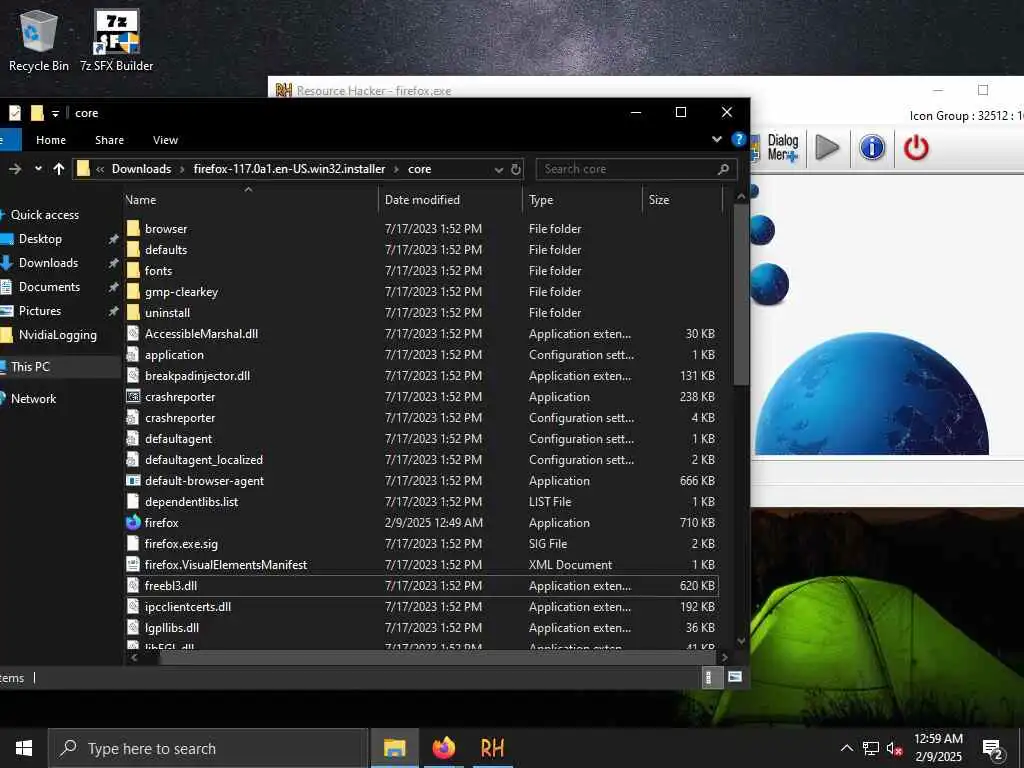This screenshot has height=768, width=1024.
Task: Select the dependentlibs.list file
Action: [191, 502]
